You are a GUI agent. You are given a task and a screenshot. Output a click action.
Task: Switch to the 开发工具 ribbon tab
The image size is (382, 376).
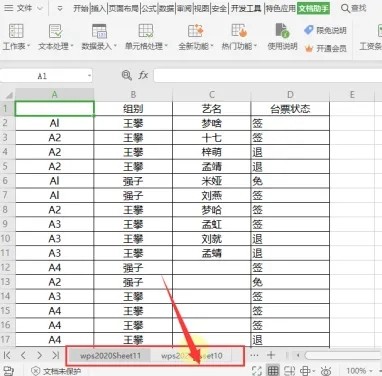246,8
